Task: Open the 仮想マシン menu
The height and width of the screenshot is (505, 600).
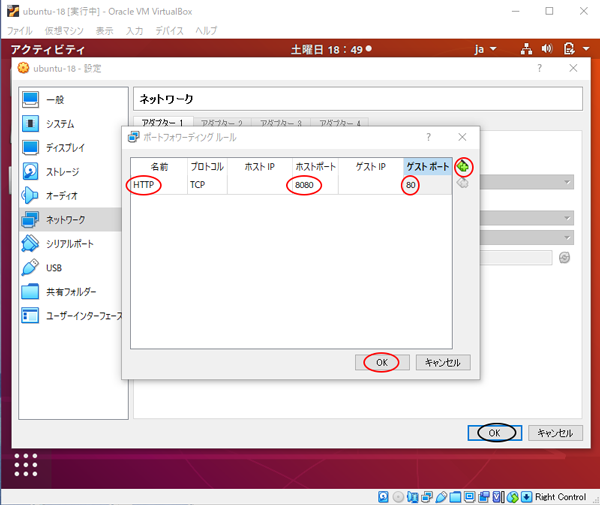Action: (64, 31)
